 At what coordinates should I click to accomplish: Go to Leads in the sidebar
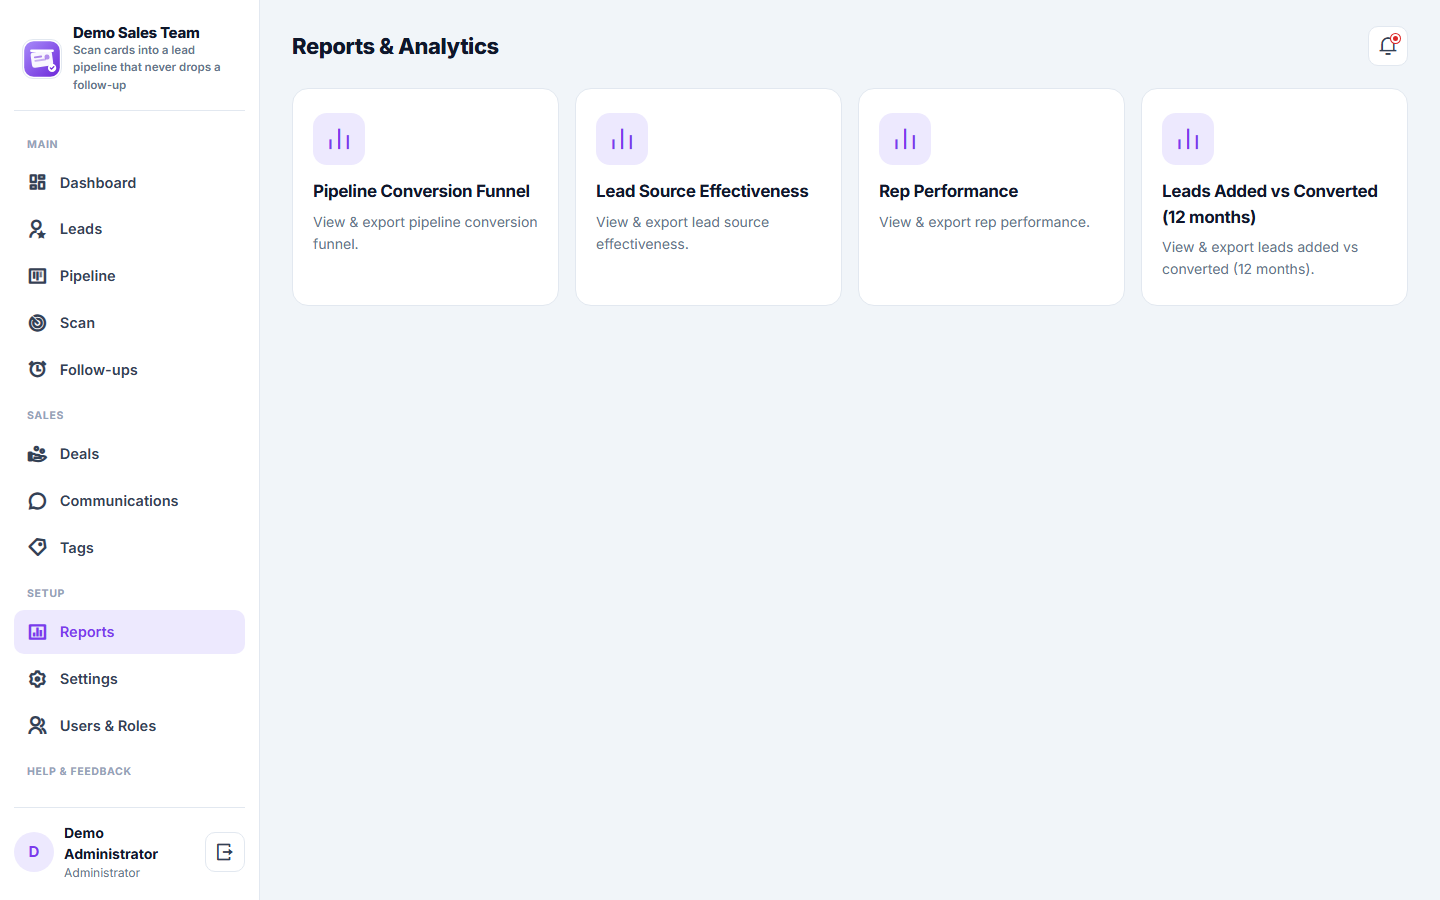(x=129, y=229)
